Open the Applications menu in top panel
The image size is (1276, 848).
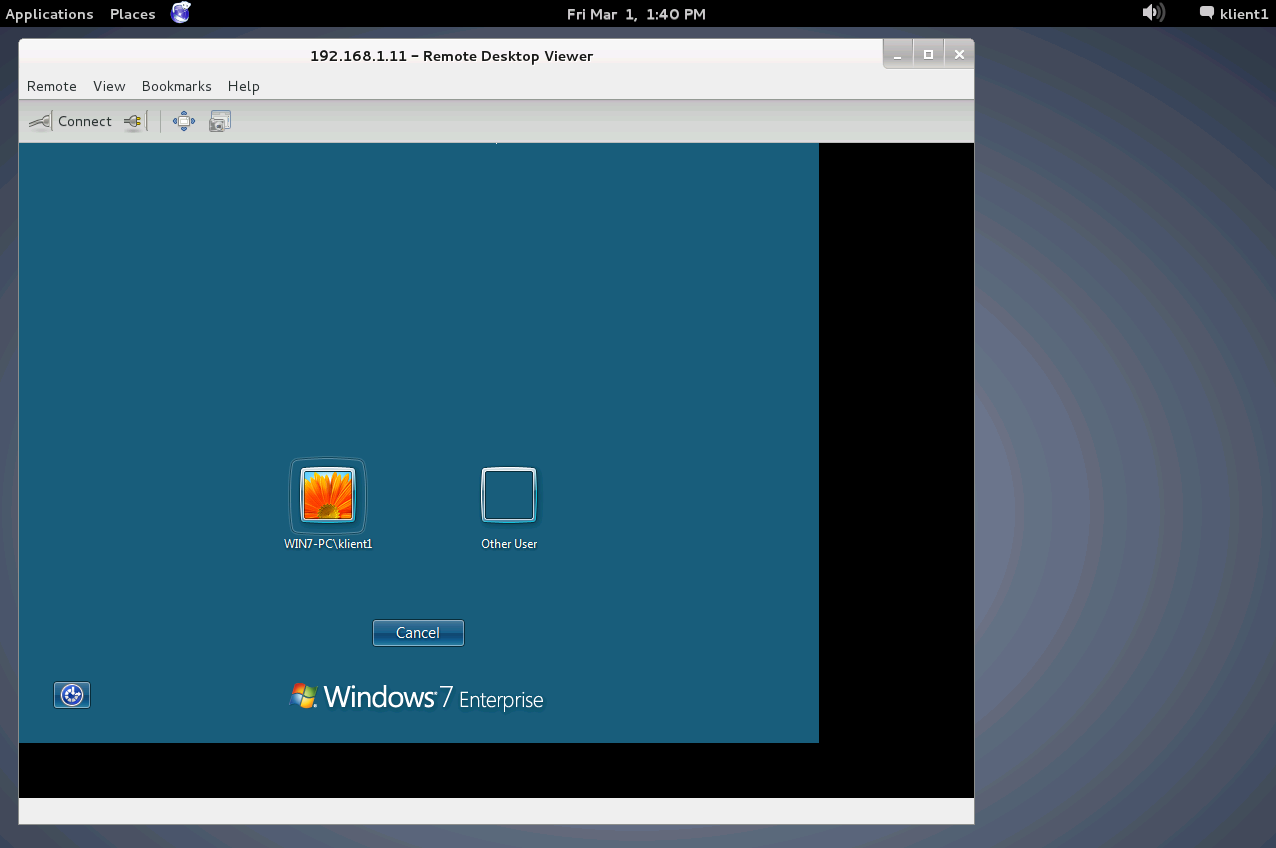(x=49, y=14)
